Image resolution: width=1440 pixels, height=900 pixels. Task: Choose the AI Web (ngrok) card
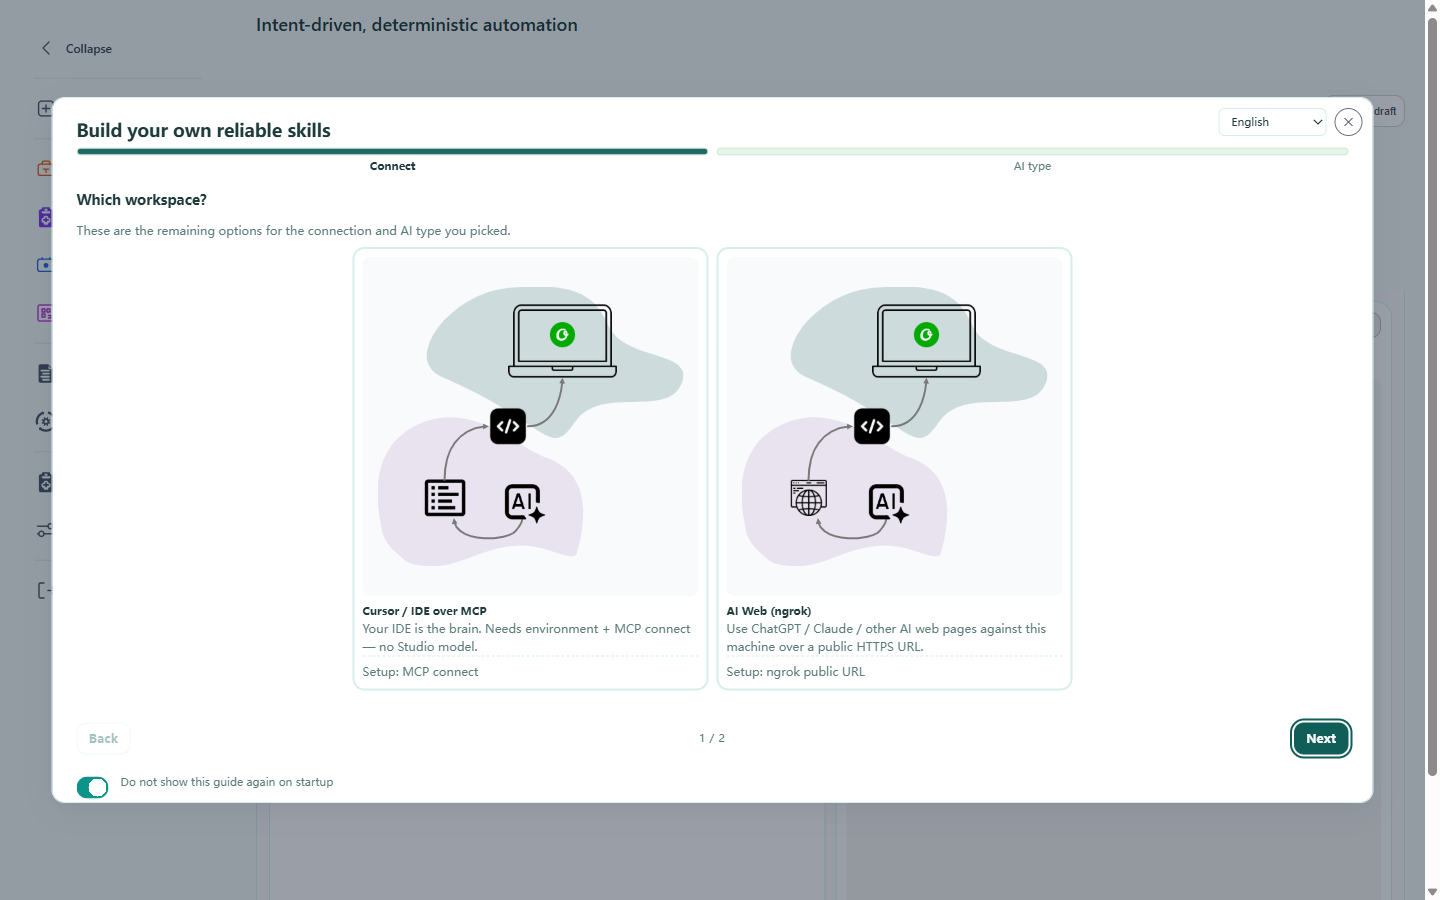(x=894, y=469)
